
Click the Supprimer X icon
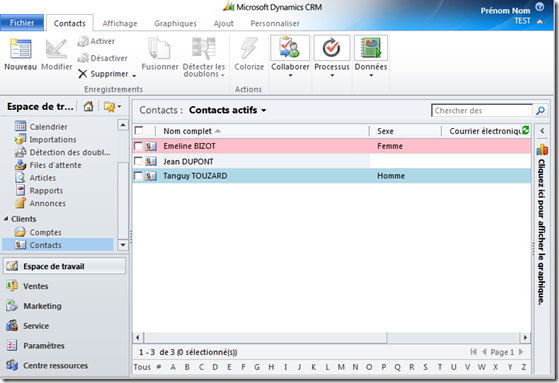(83, 74)
